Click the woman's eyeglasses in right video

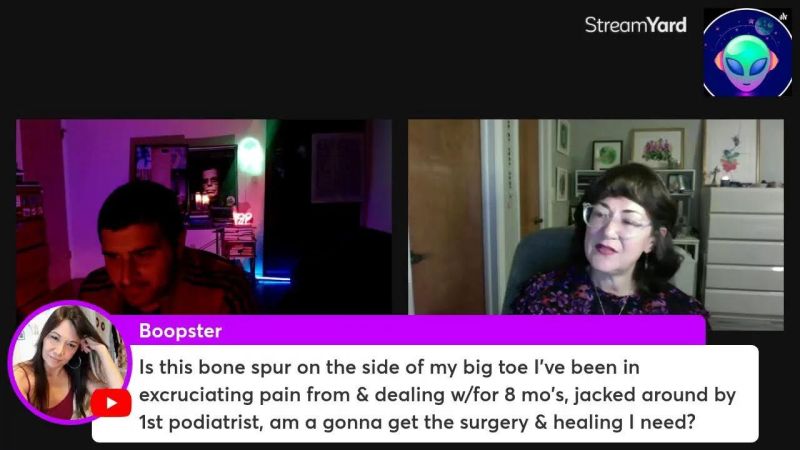[616, 220]
